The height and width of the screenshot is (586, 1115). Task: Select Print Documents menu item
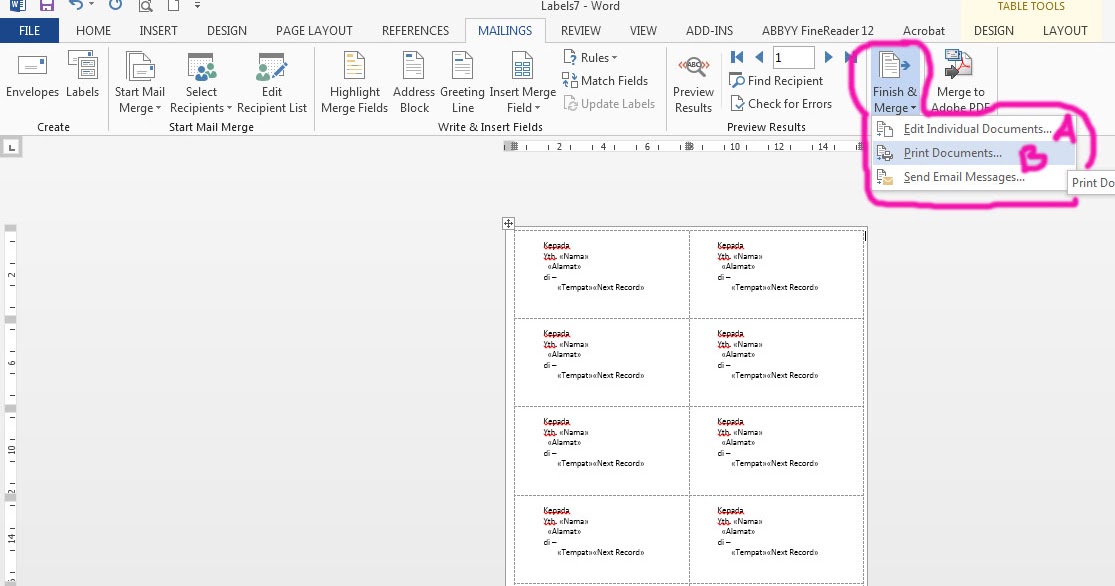coord(973,153)
